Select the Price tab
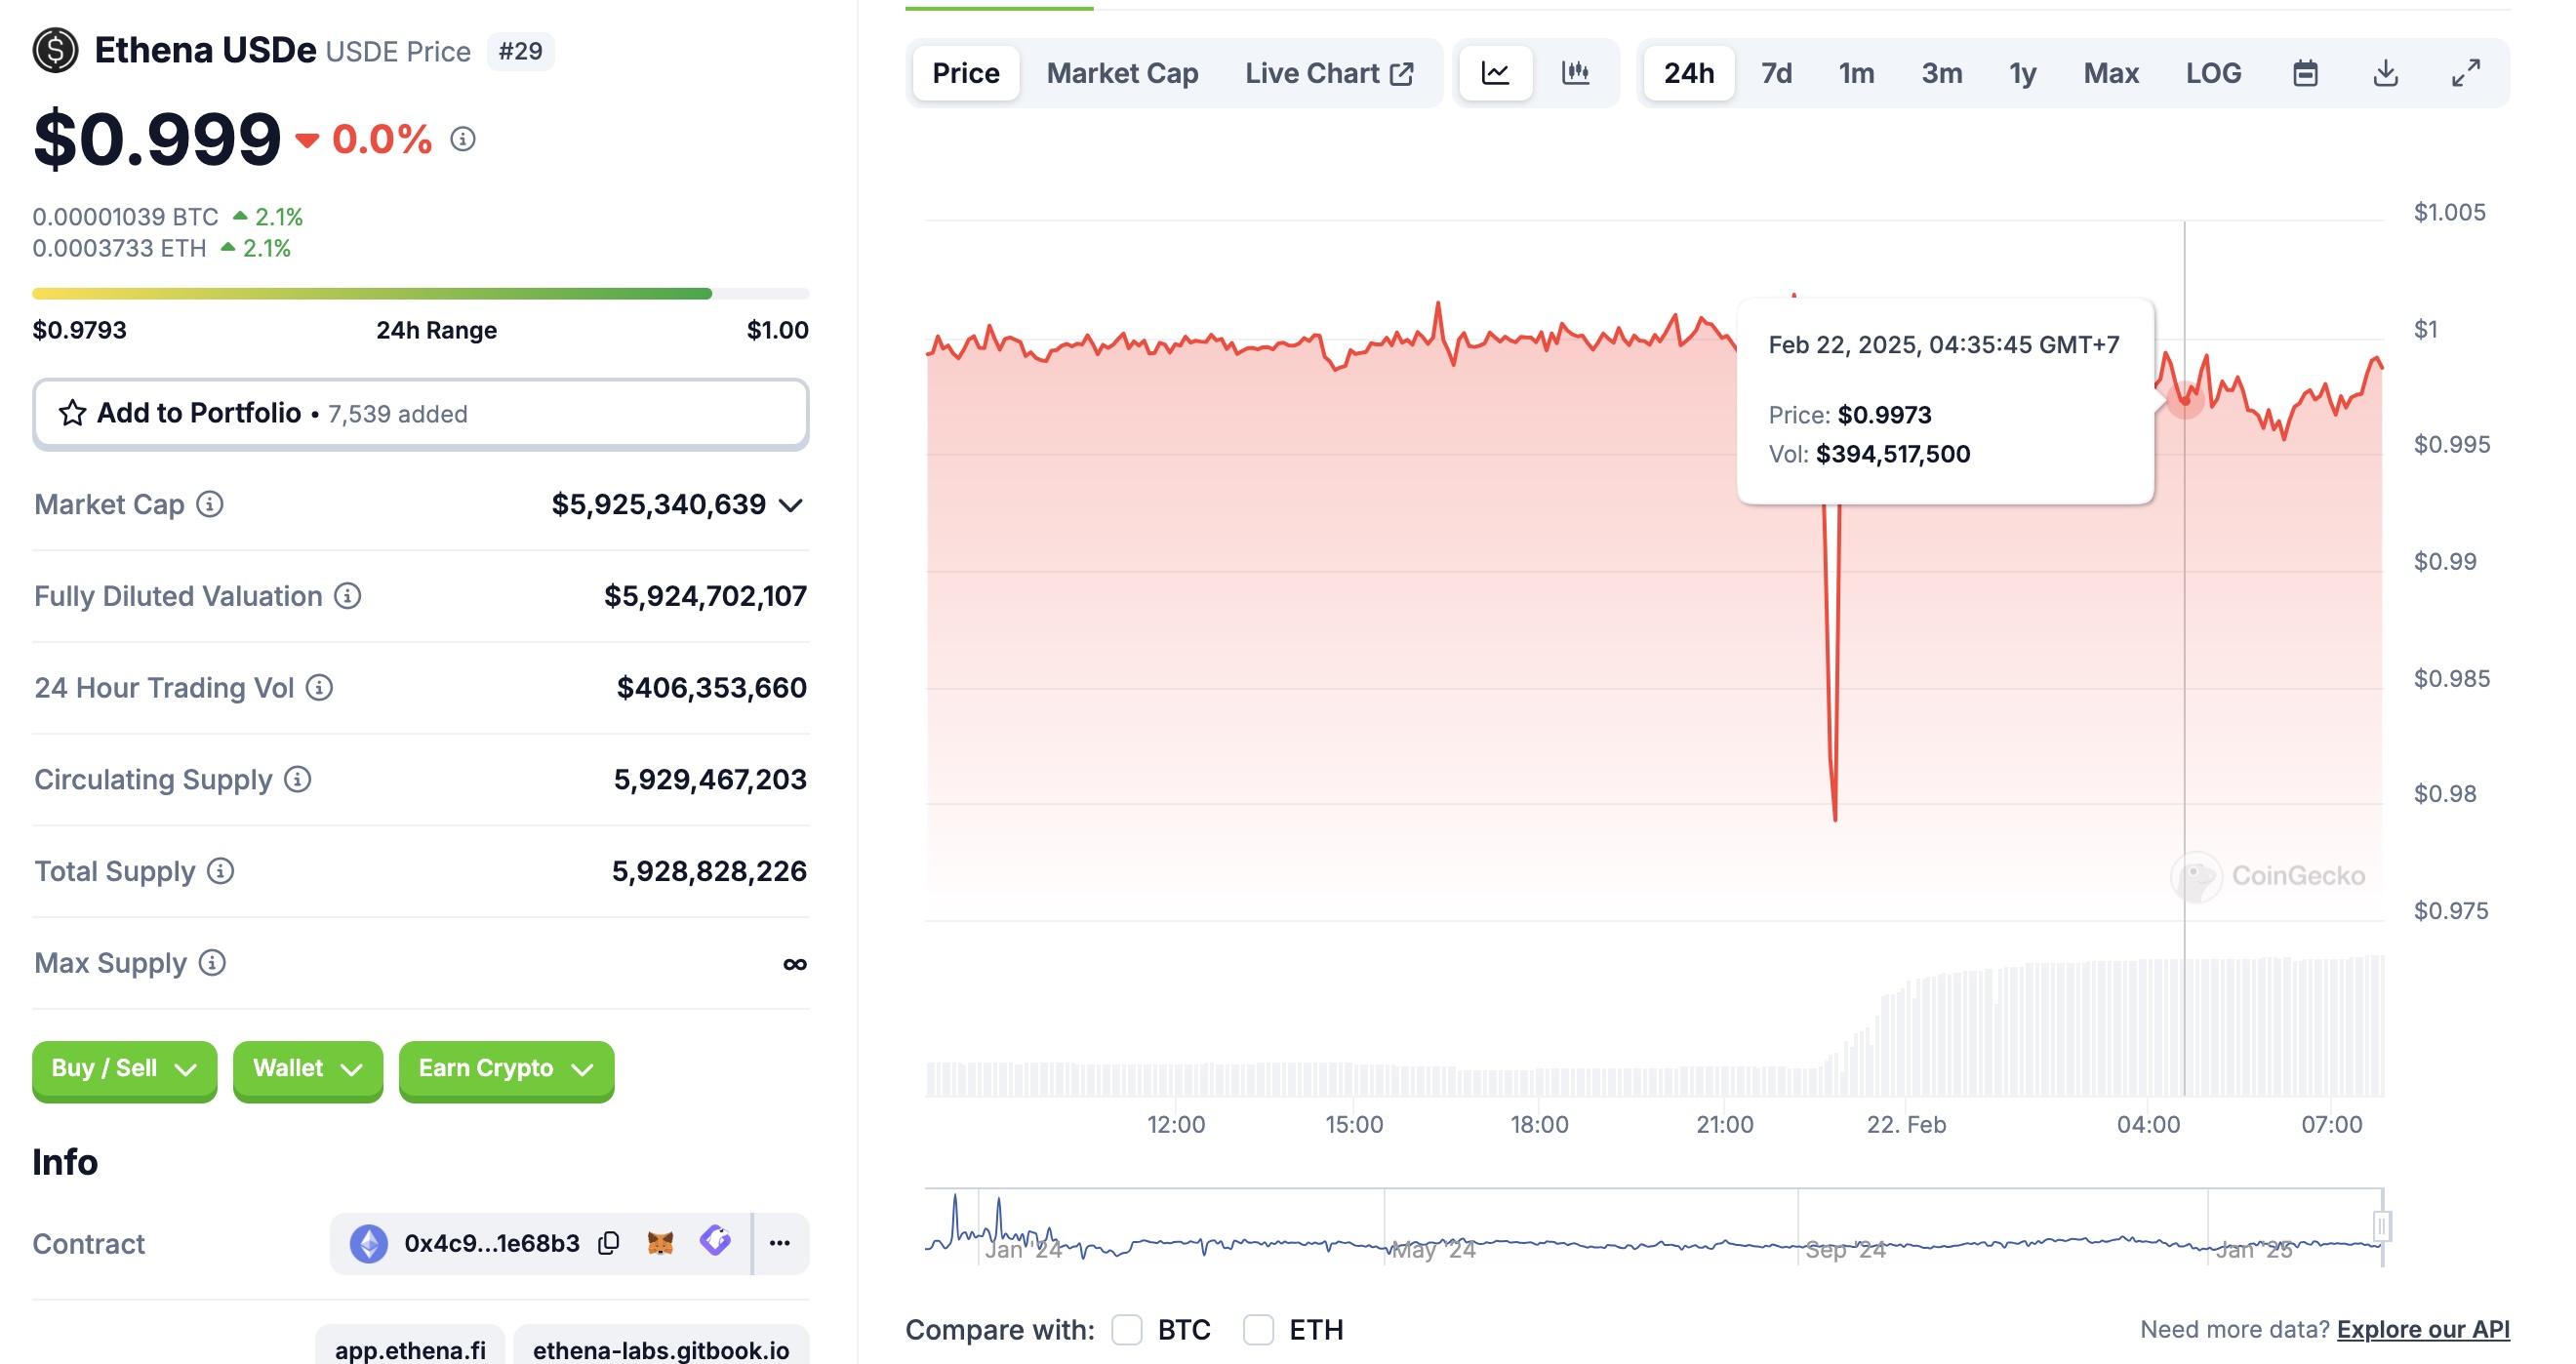This screenshot has height=1364, width=2576. (x=966, y=73)
